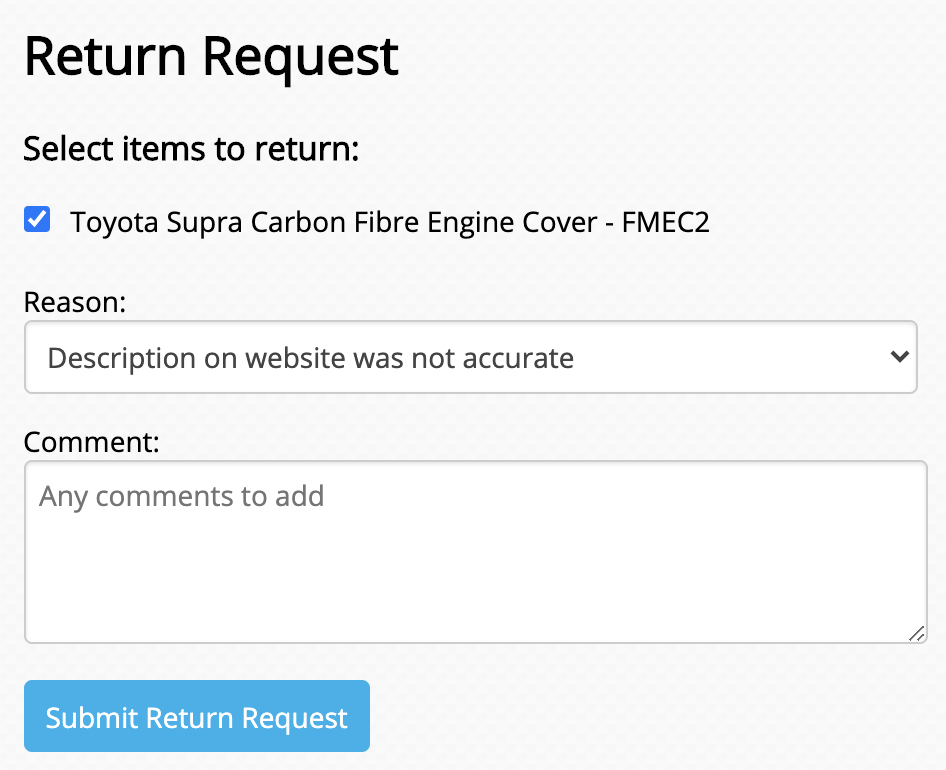
Task: Click the FMEC2 product code text
Action: click(x=666, y=222)
